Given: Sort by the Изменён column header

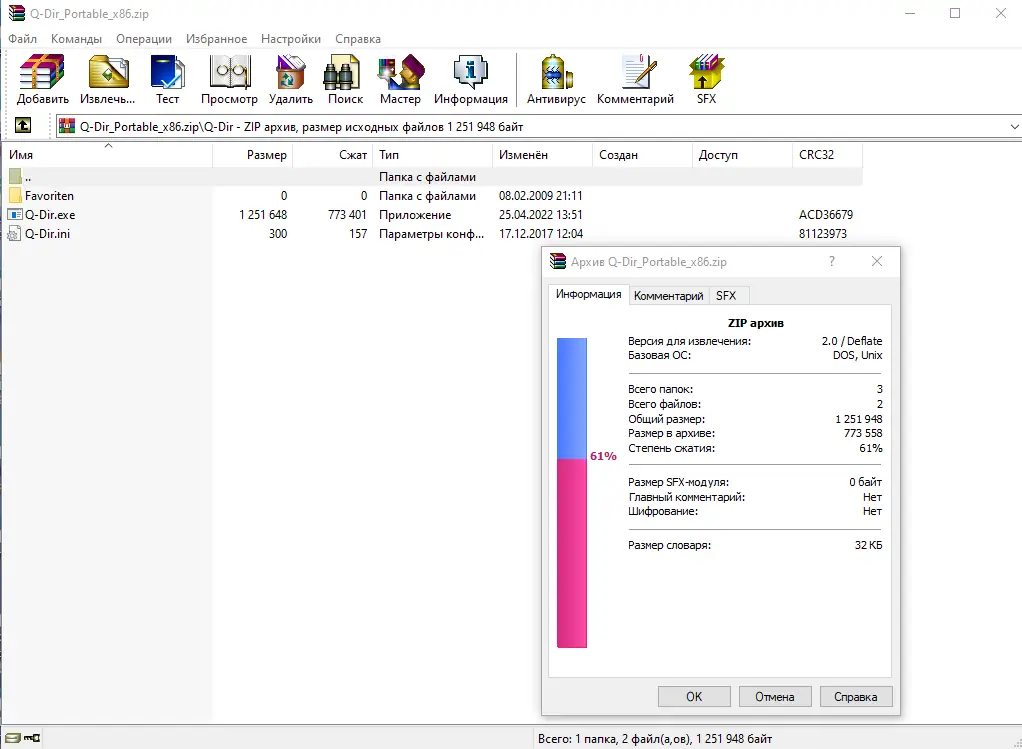Looking at the screenshot, I should click(x=542, y=154).
